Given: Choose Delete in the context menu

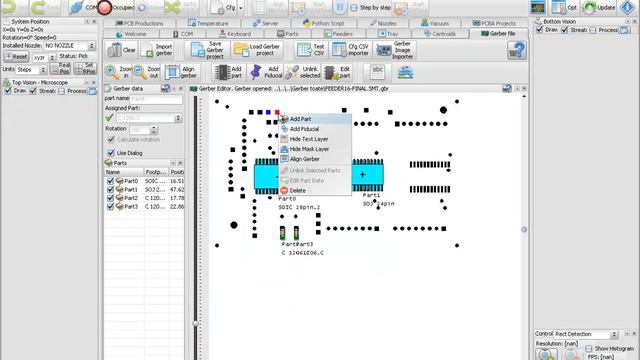Looking at the screenshot, I should tap(315, 191).
